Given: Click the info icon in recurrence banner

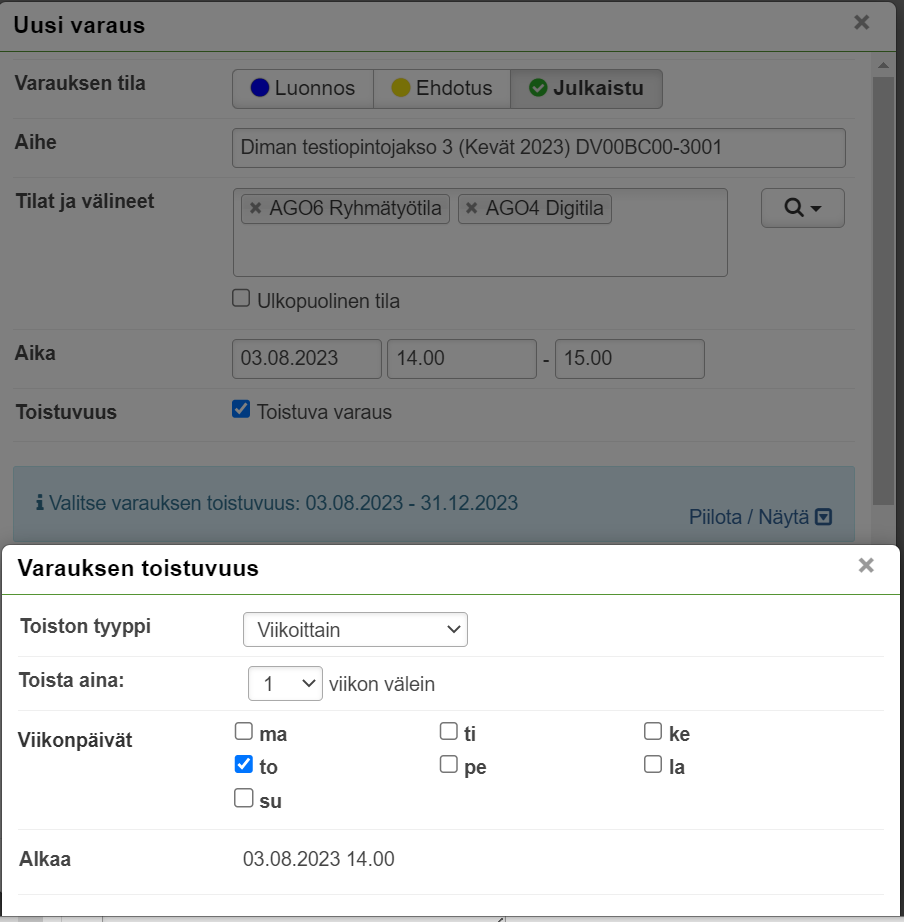Looking at the screenshot, I should coord(39,503).
